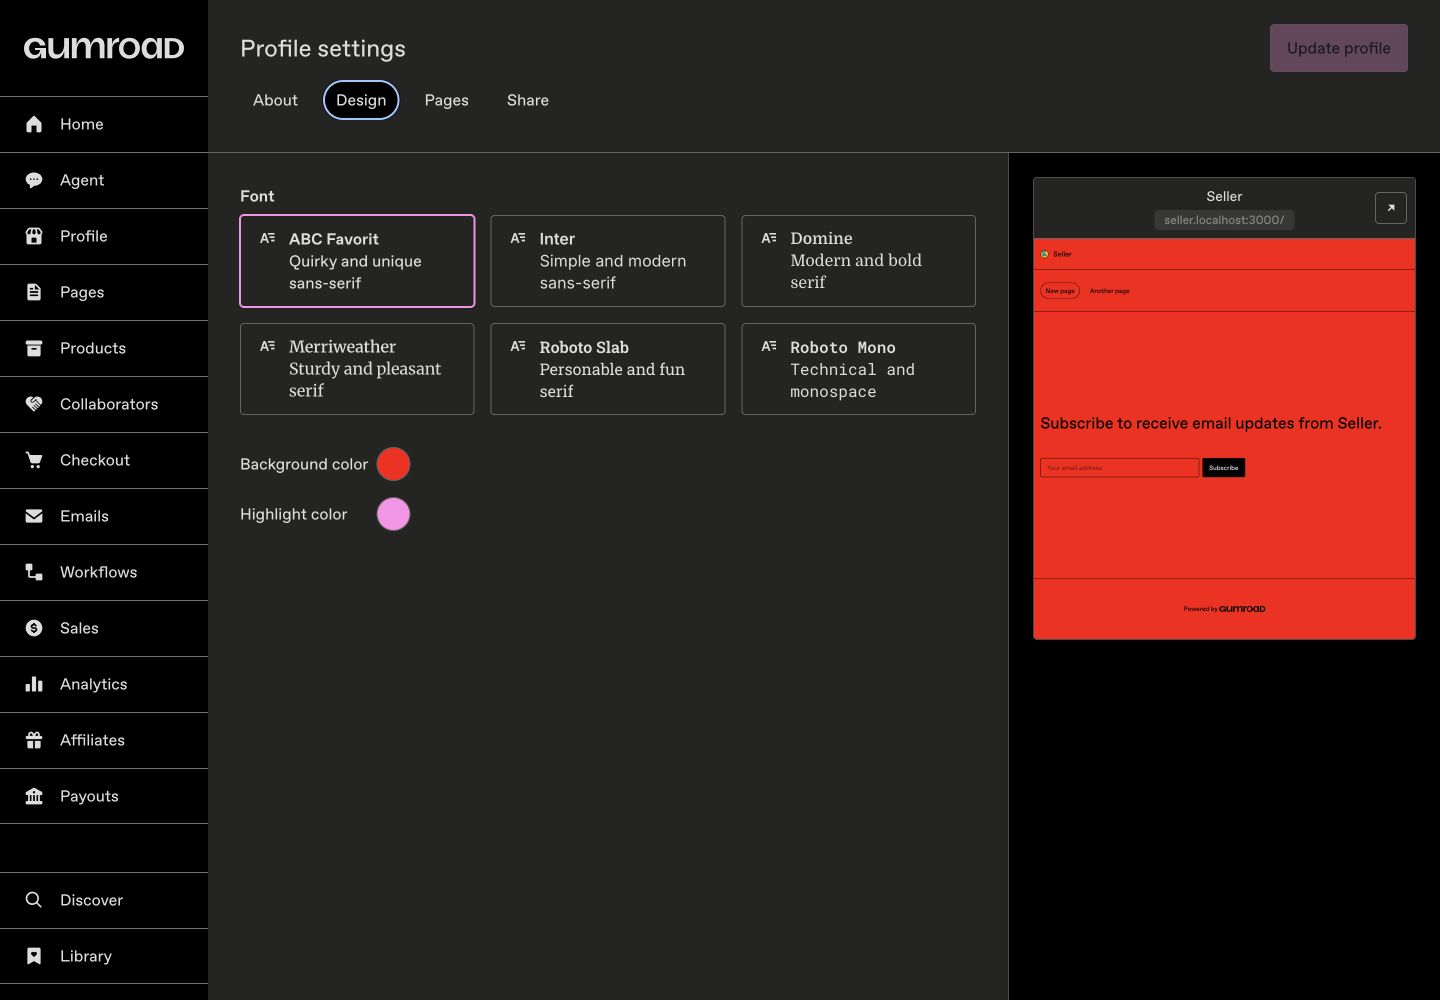The width and height of the screenshot is (1440, 1000).
Task: Click the Sales dollar coin icon
Action: [x=34, y=628]
